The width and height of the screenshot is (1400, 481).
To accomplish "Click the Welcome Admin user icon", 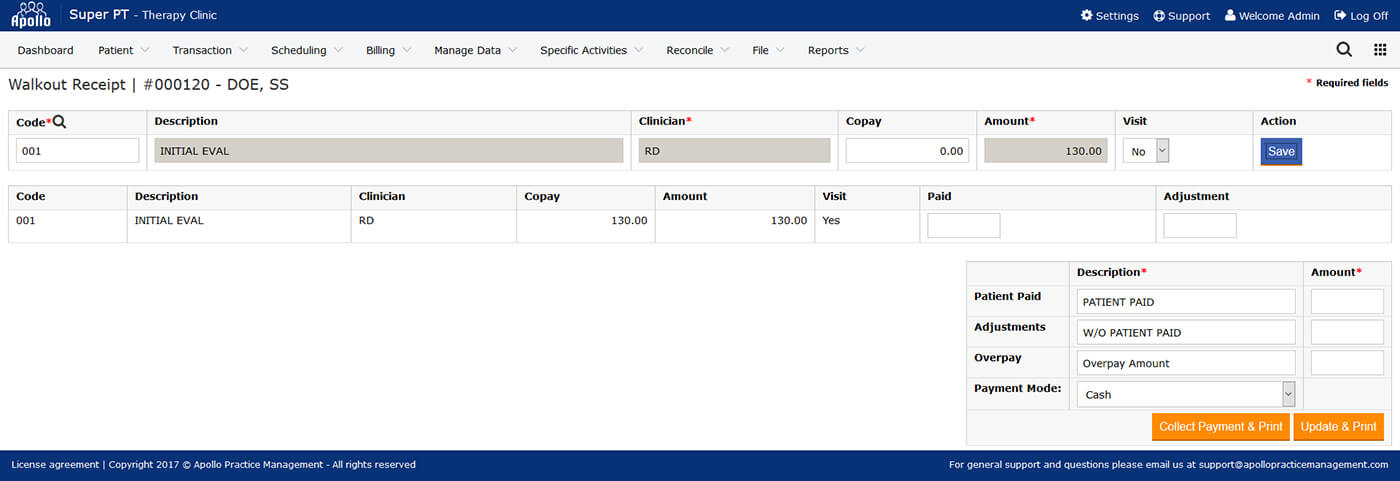I will click(x=1229, y=16).
